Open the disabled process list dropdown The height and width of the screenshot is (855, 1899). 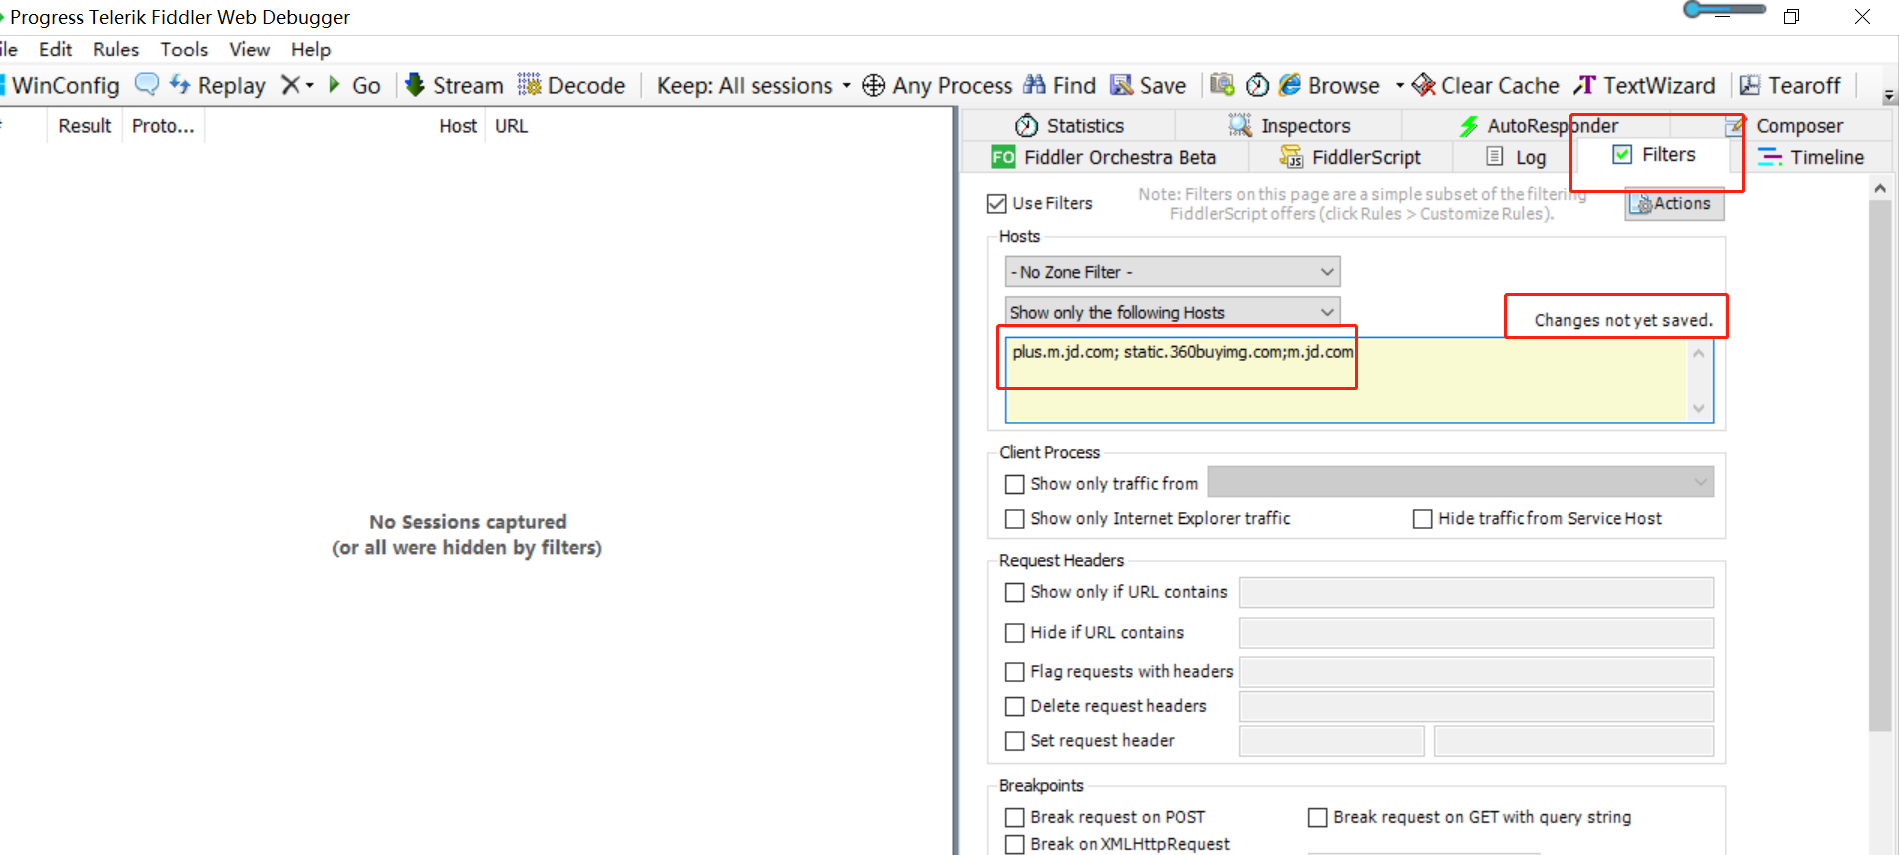pos(1460,482)
